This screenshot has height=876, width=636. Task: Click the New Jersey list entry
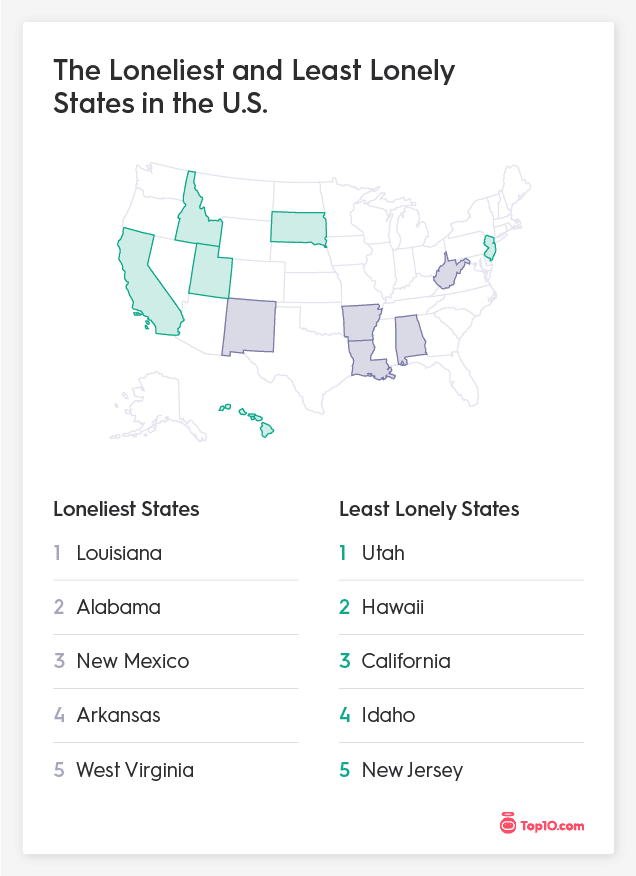[412, 770]
